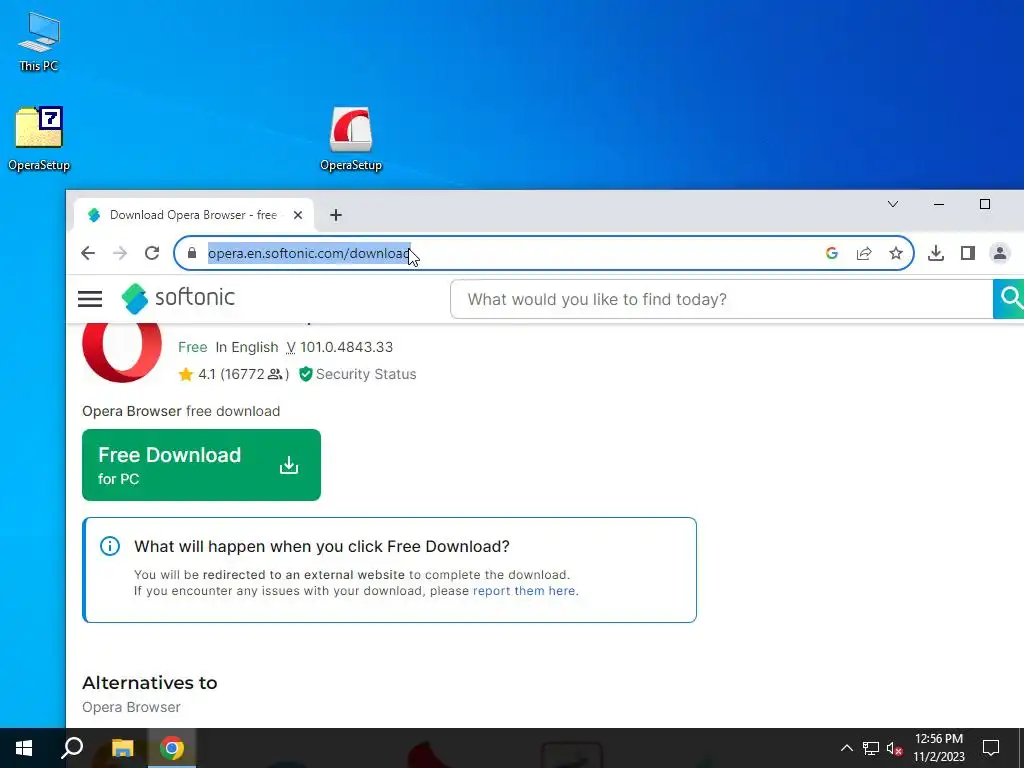Click the 'In English' language label
1024x768 pixels.
tap(247, 347)
